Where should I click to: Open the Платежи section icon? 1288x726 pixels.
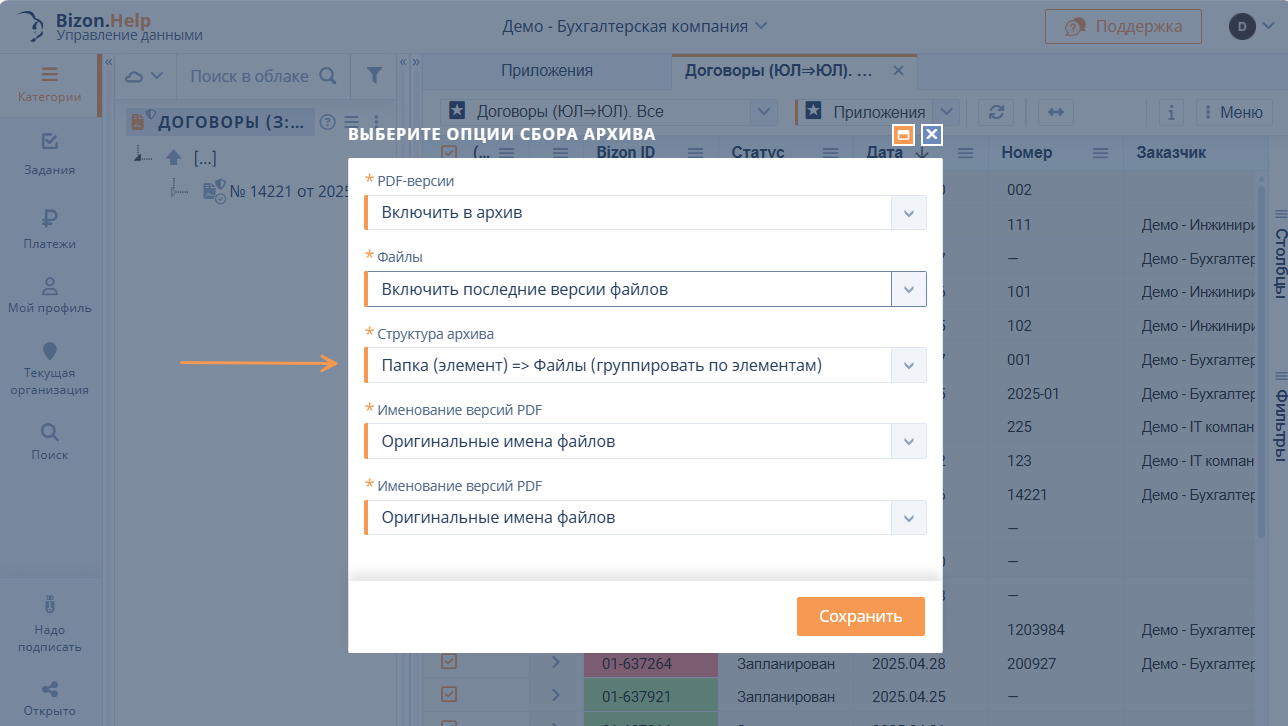point(50,219)
